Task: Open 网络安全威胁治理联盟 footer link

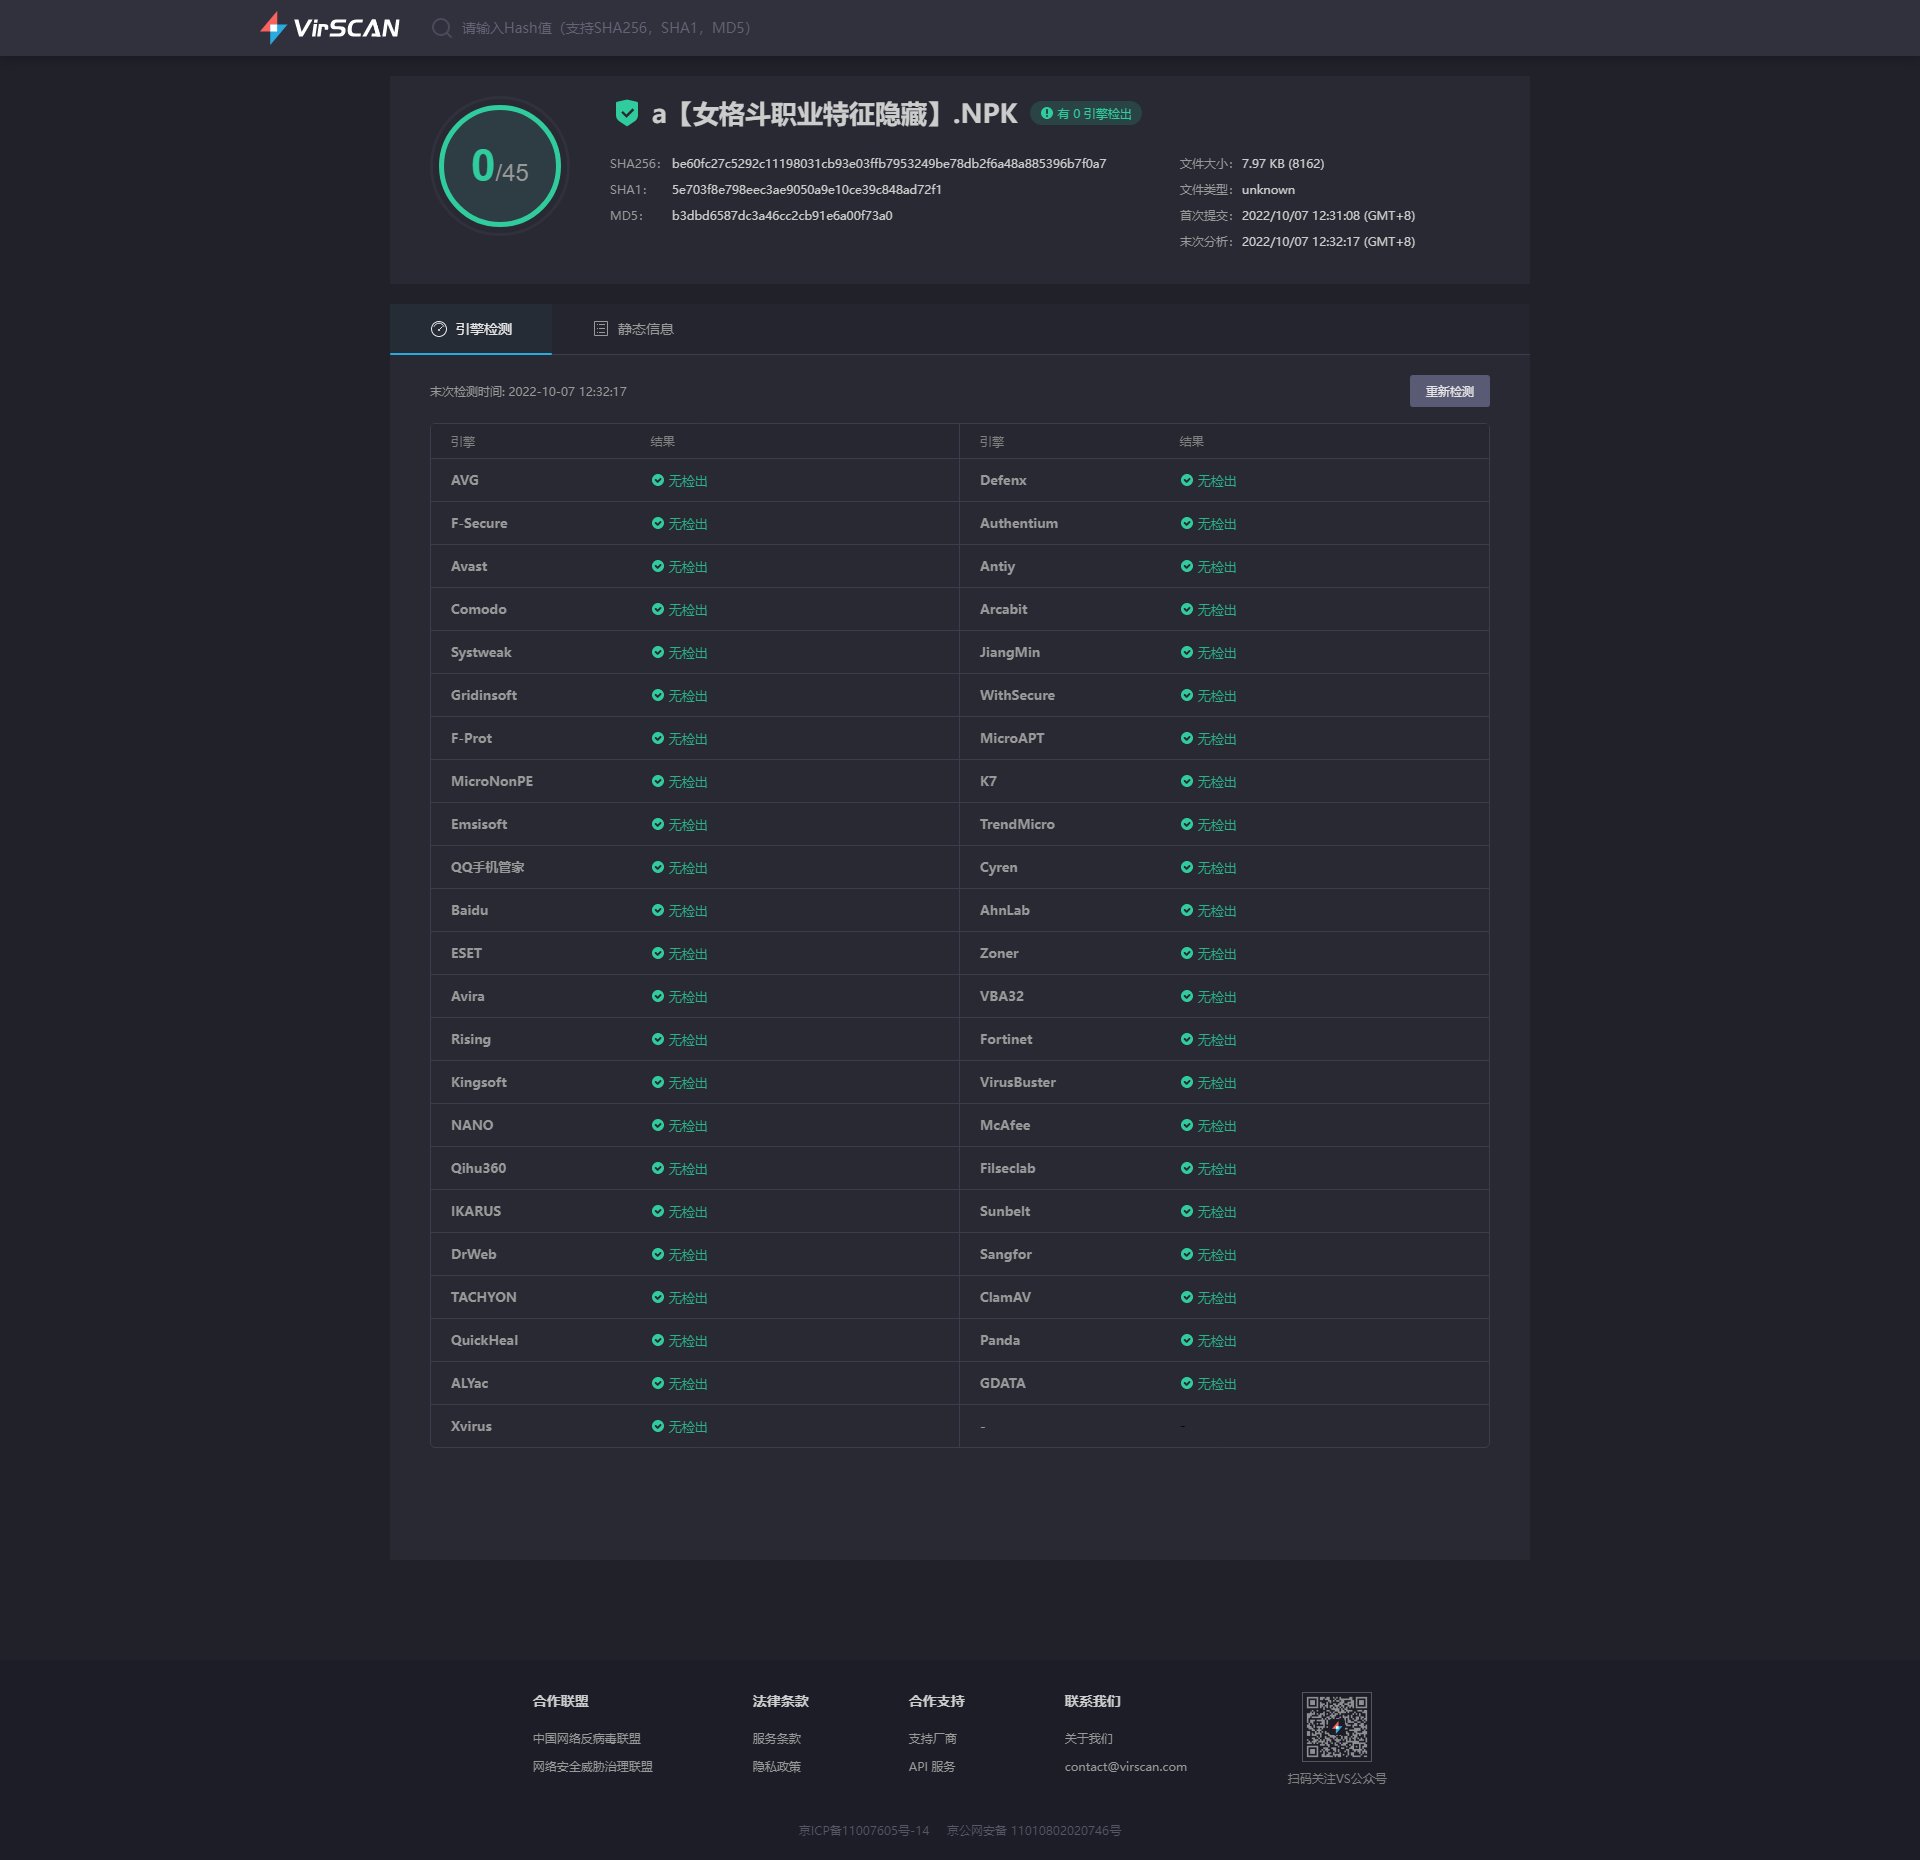Action: coord(593,1767)
